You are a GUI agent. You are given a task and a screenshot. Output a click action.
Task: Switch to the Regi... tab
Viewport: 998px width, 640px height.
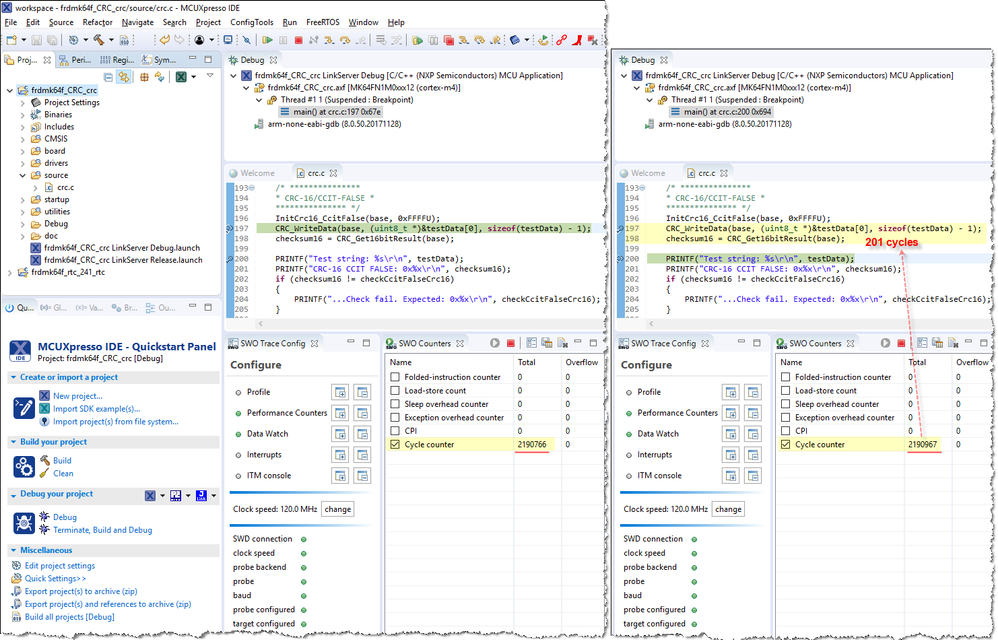(116, 60)
